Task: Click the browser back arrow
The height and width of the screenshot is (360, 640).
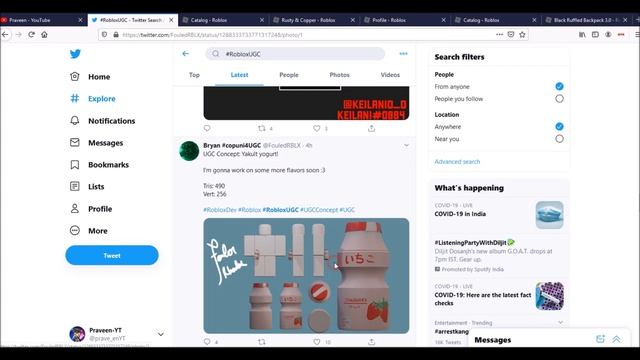Action: (5, 35)
